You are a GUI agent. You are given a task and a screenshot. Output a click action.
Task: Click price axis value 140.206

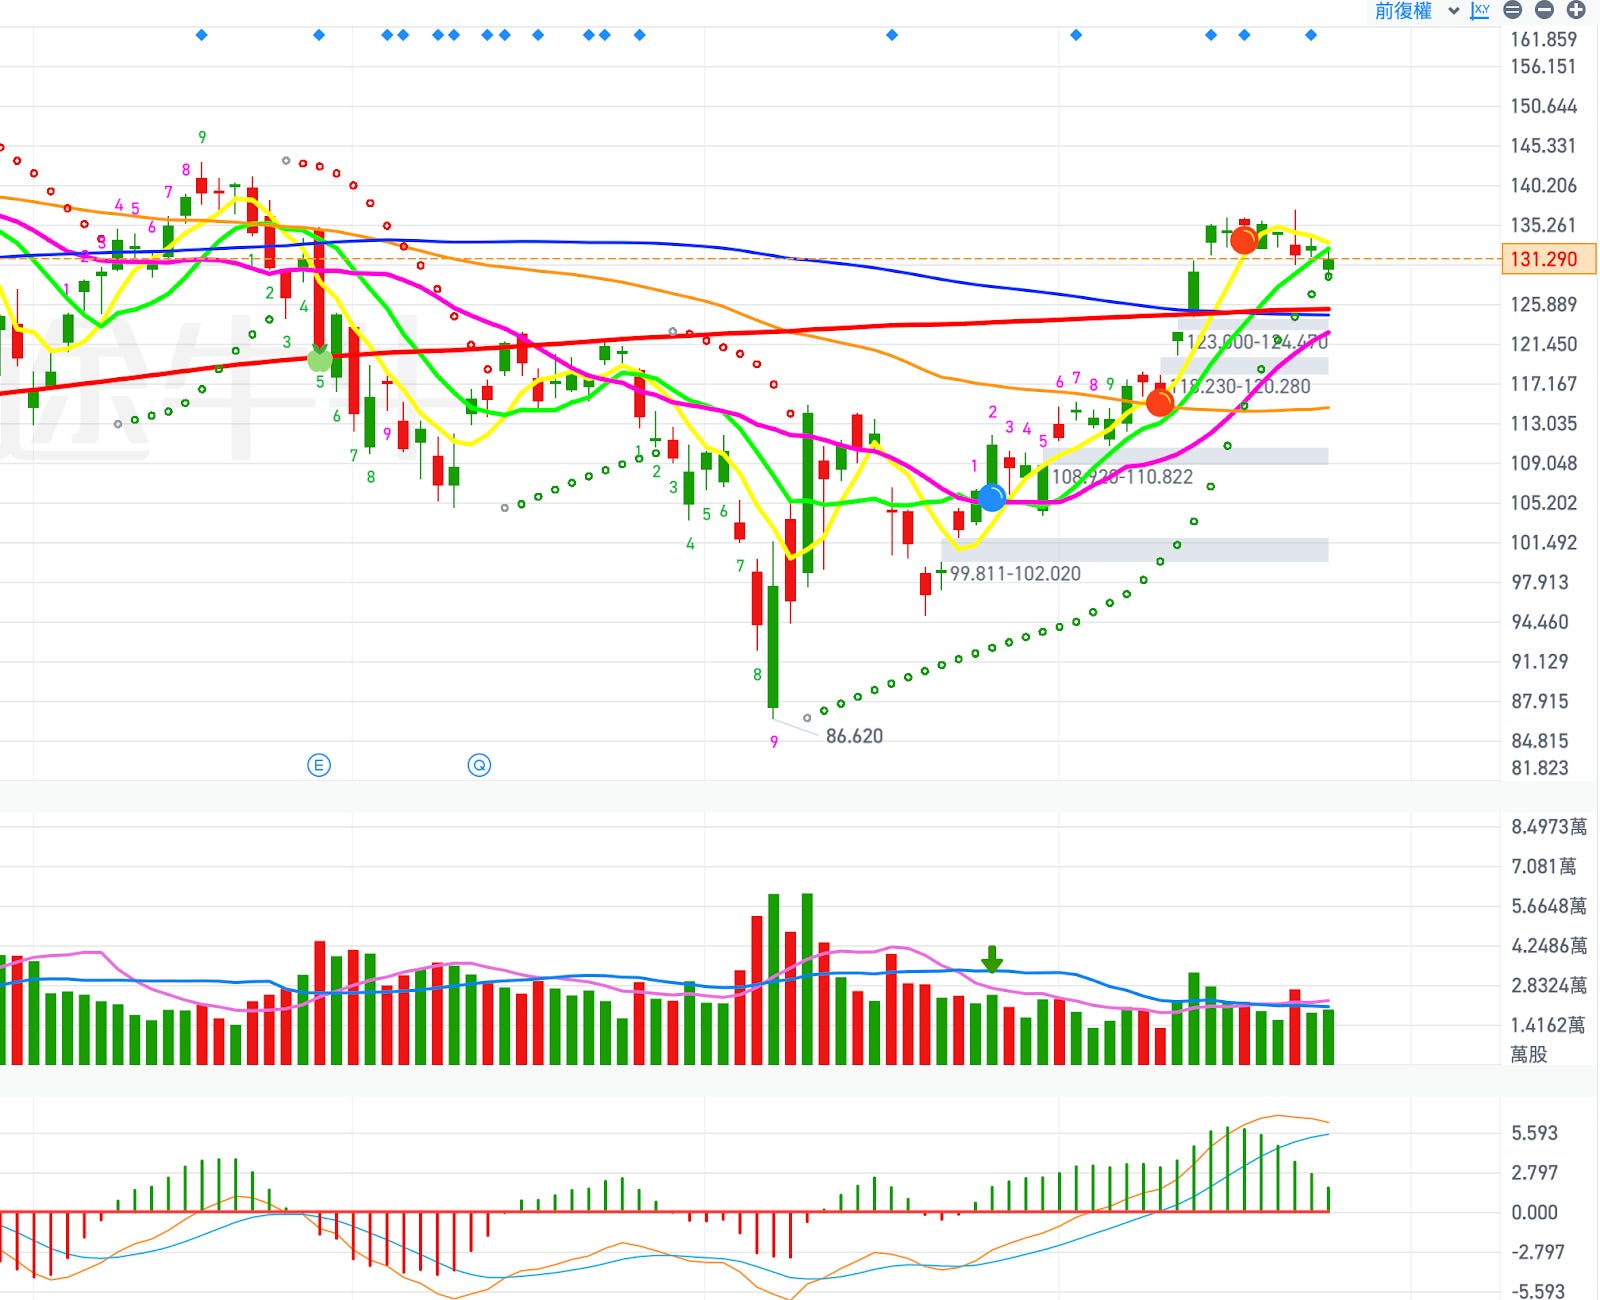click(1543, 185)
